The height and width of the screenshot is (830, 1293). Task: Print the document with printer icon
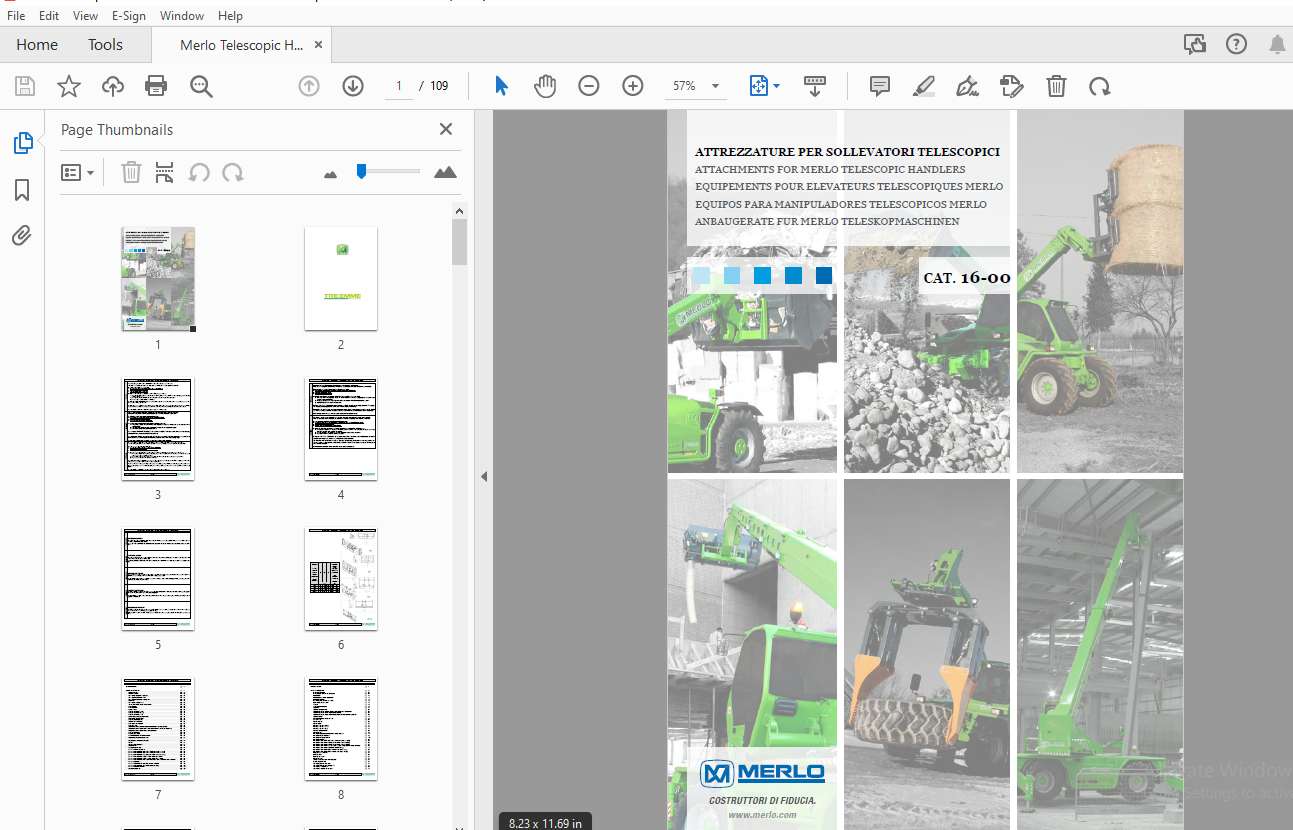click(x=156, y=86)
